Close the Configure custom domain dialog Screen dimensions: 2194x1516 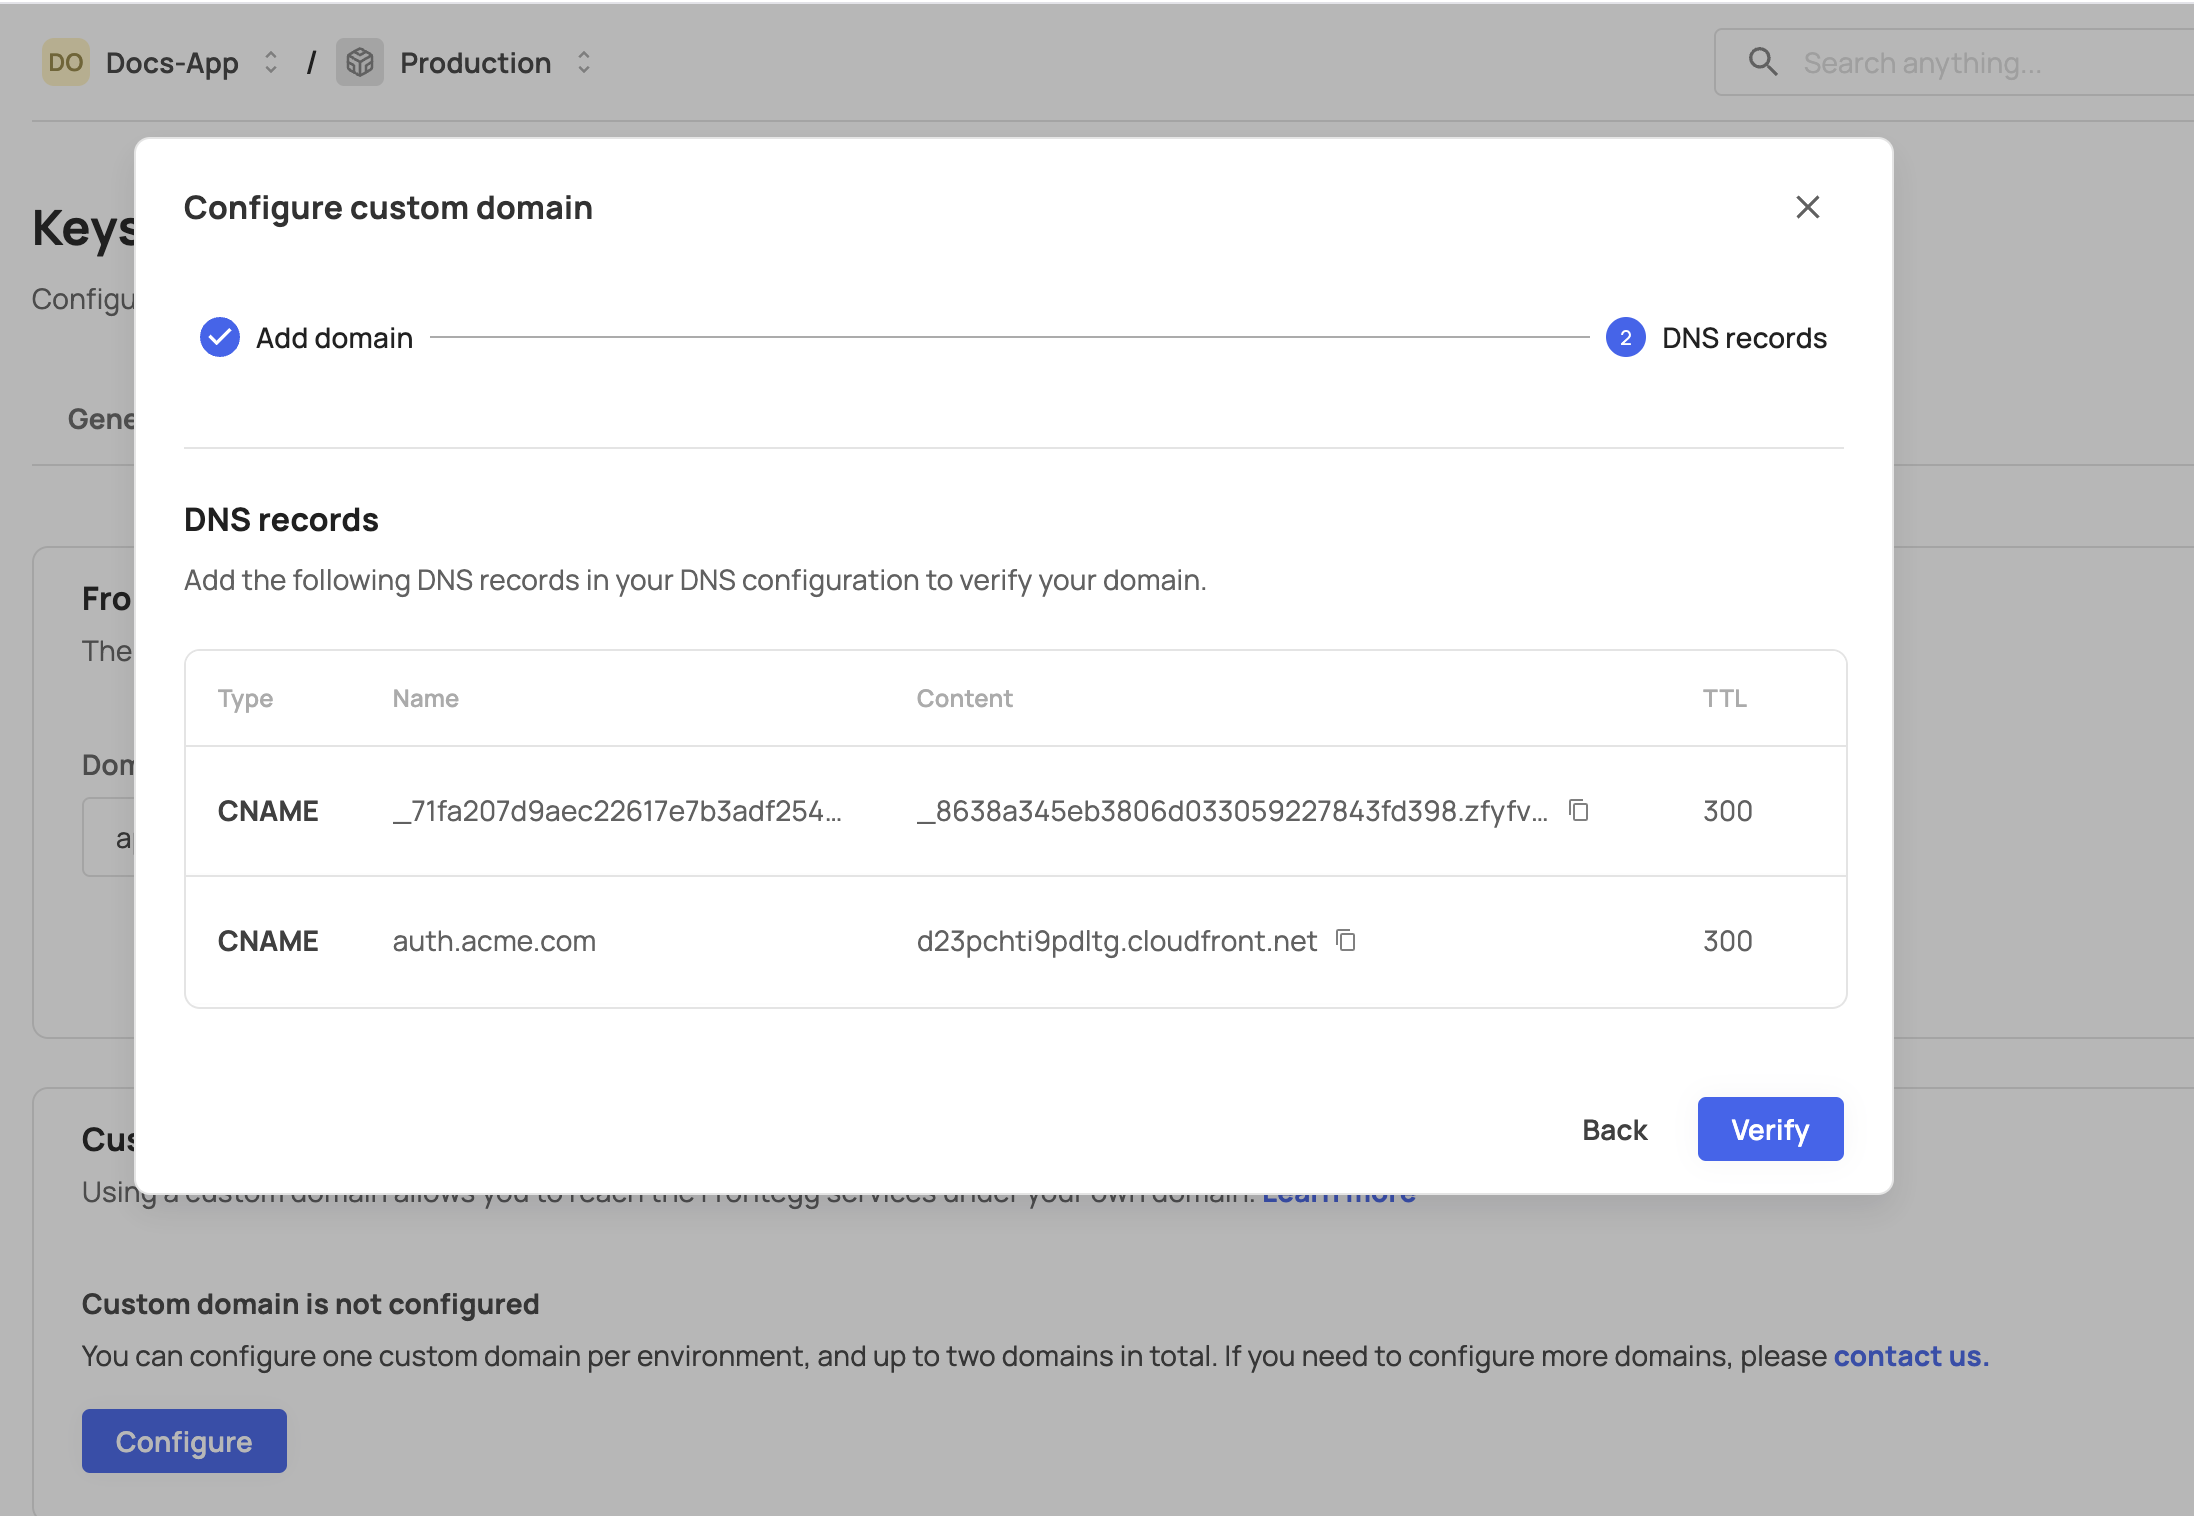click(1808, 207)
